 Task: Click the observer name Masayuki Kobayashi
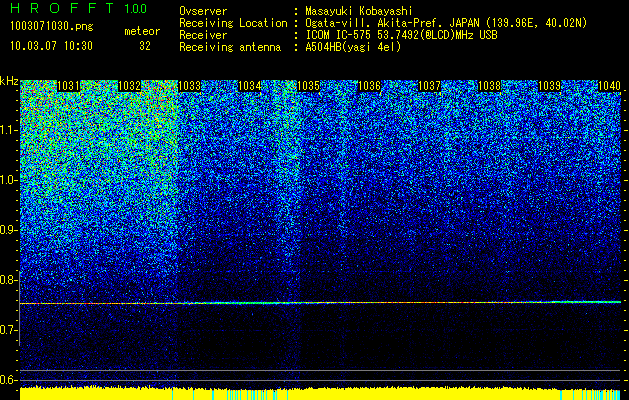pos(358,11)
